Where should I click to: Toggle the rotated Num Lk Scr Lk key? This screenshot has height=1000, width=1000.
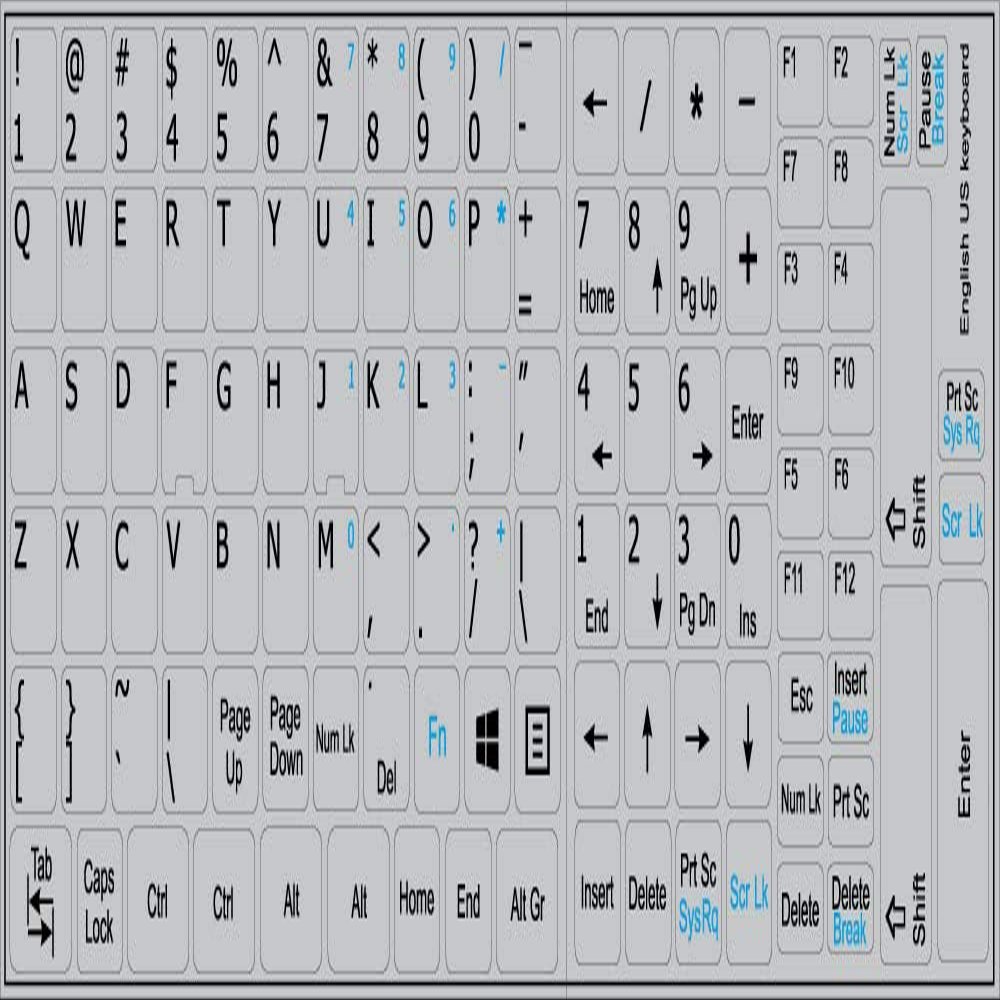pyautogui.click(x=895, y=101)
